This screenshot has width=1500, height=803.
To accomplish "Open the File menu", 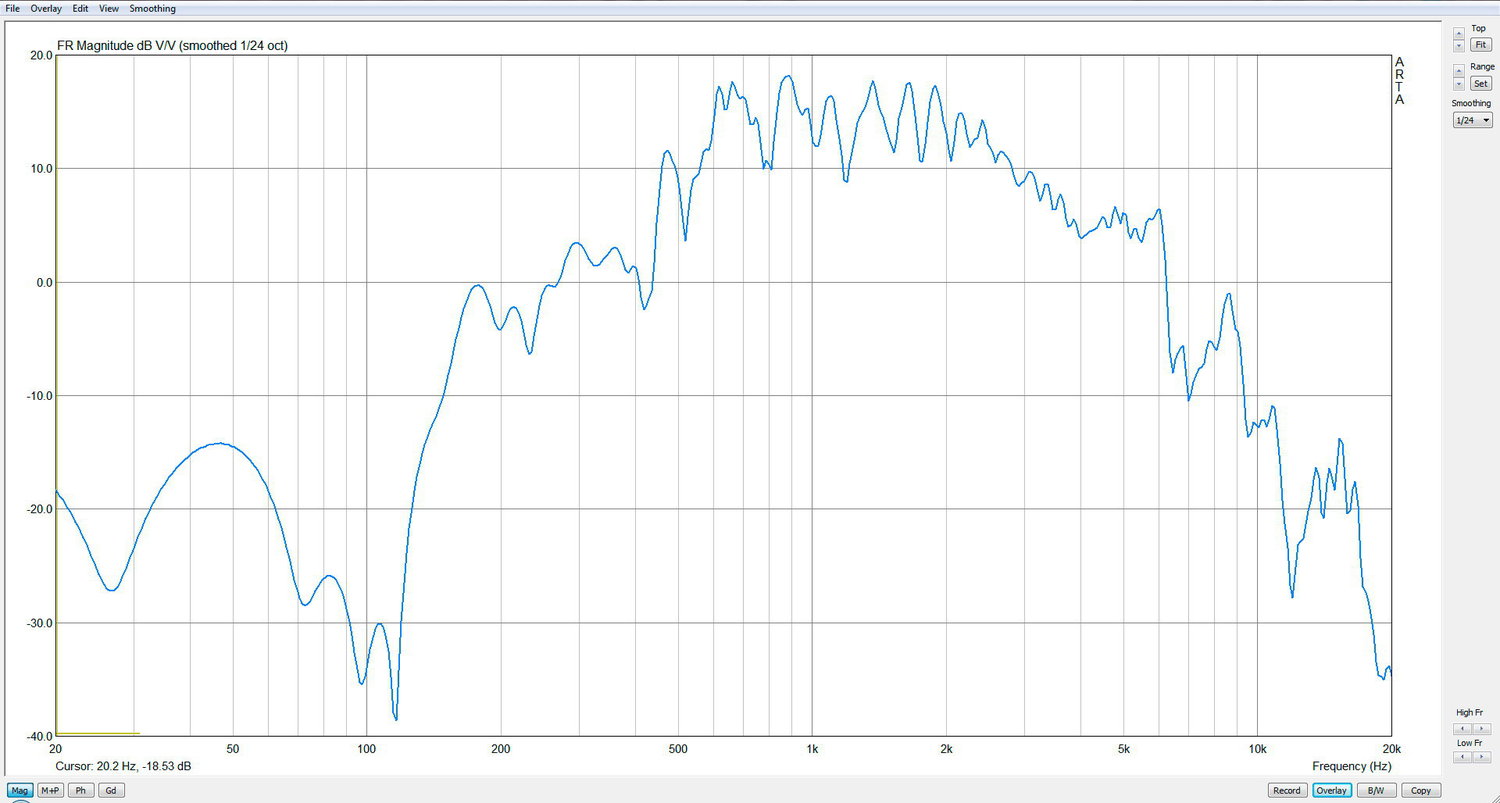I will coord(12,8).
